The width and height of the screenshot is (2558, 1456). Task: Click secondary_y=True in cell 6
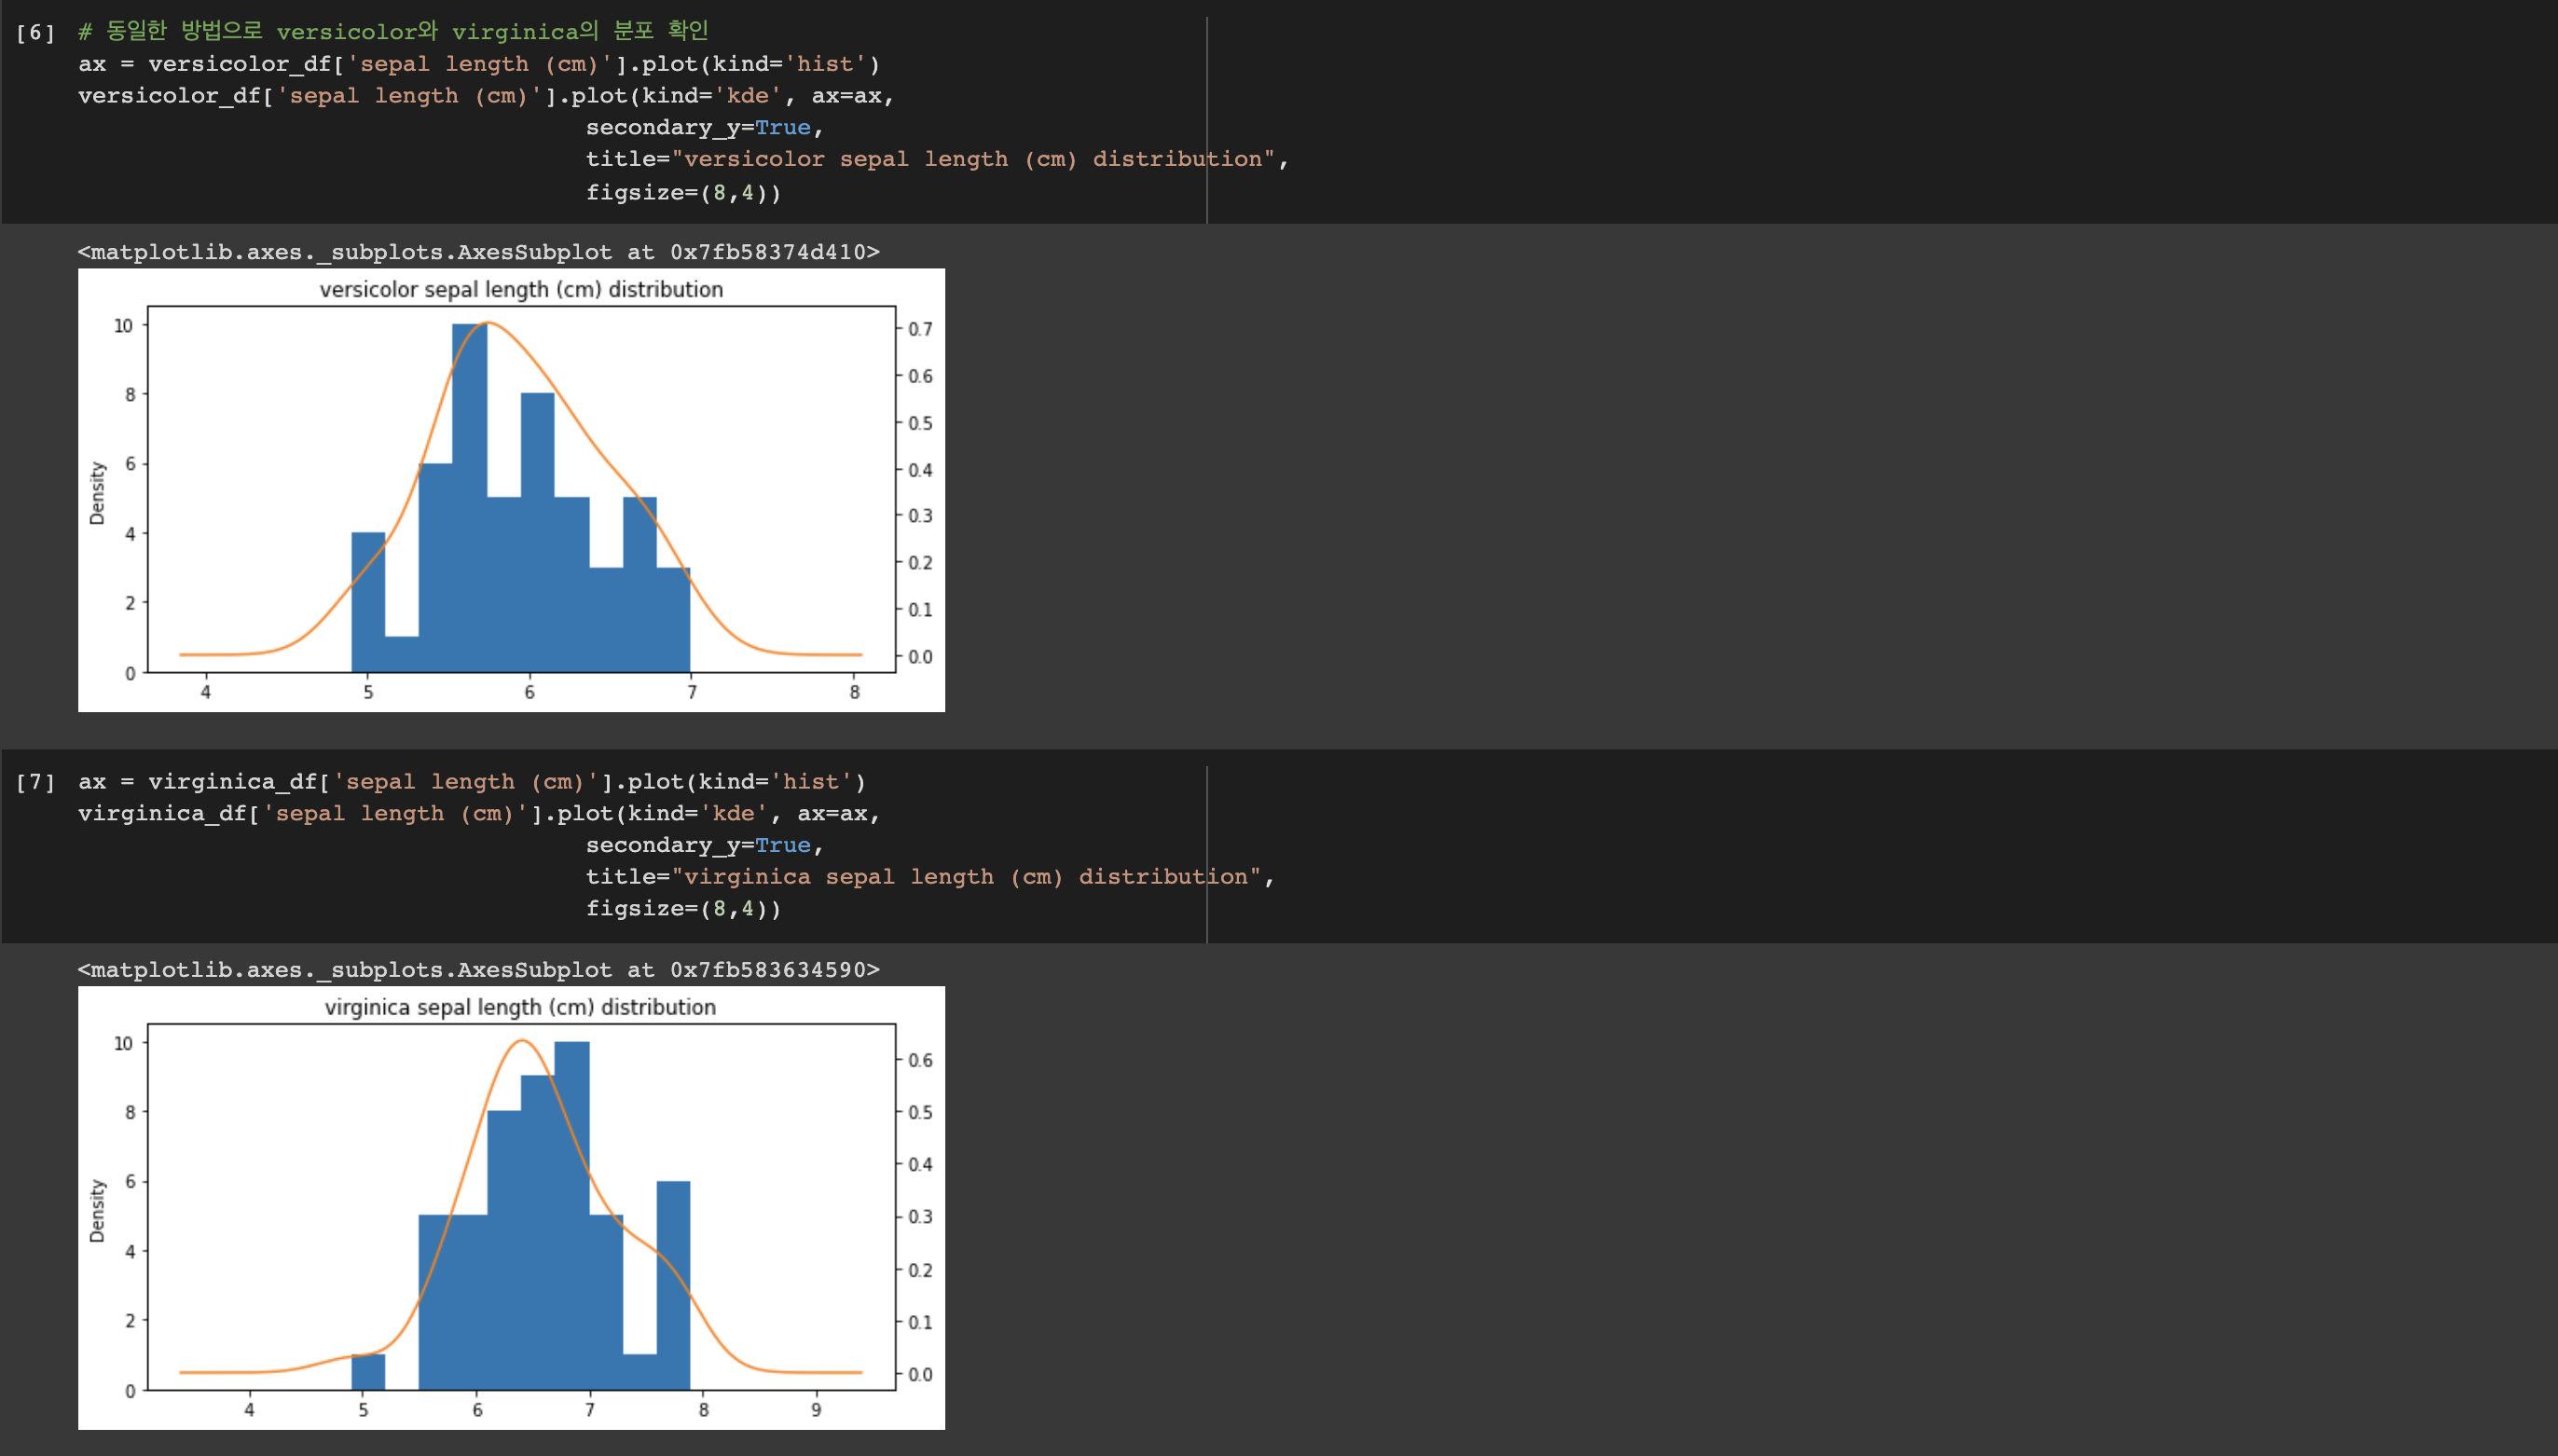click(x=703, y=127)
